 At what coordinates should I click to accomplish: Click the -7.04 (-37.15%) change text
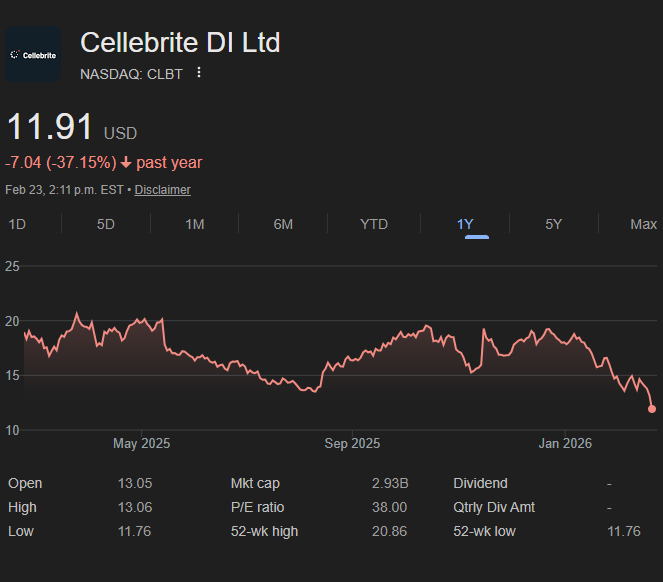click(x=61, y=163)
